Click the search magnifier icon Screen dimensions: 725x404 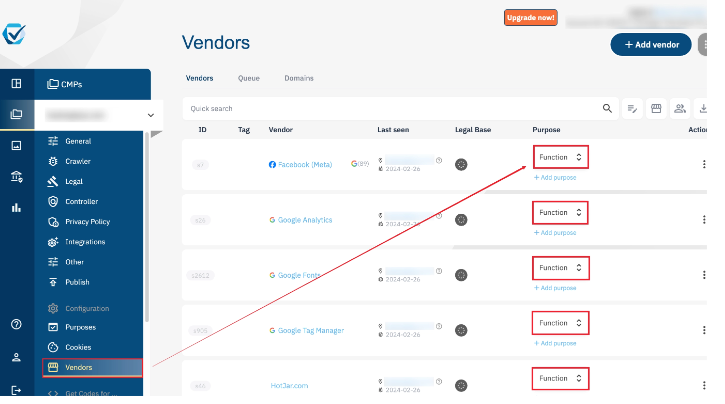607,108
